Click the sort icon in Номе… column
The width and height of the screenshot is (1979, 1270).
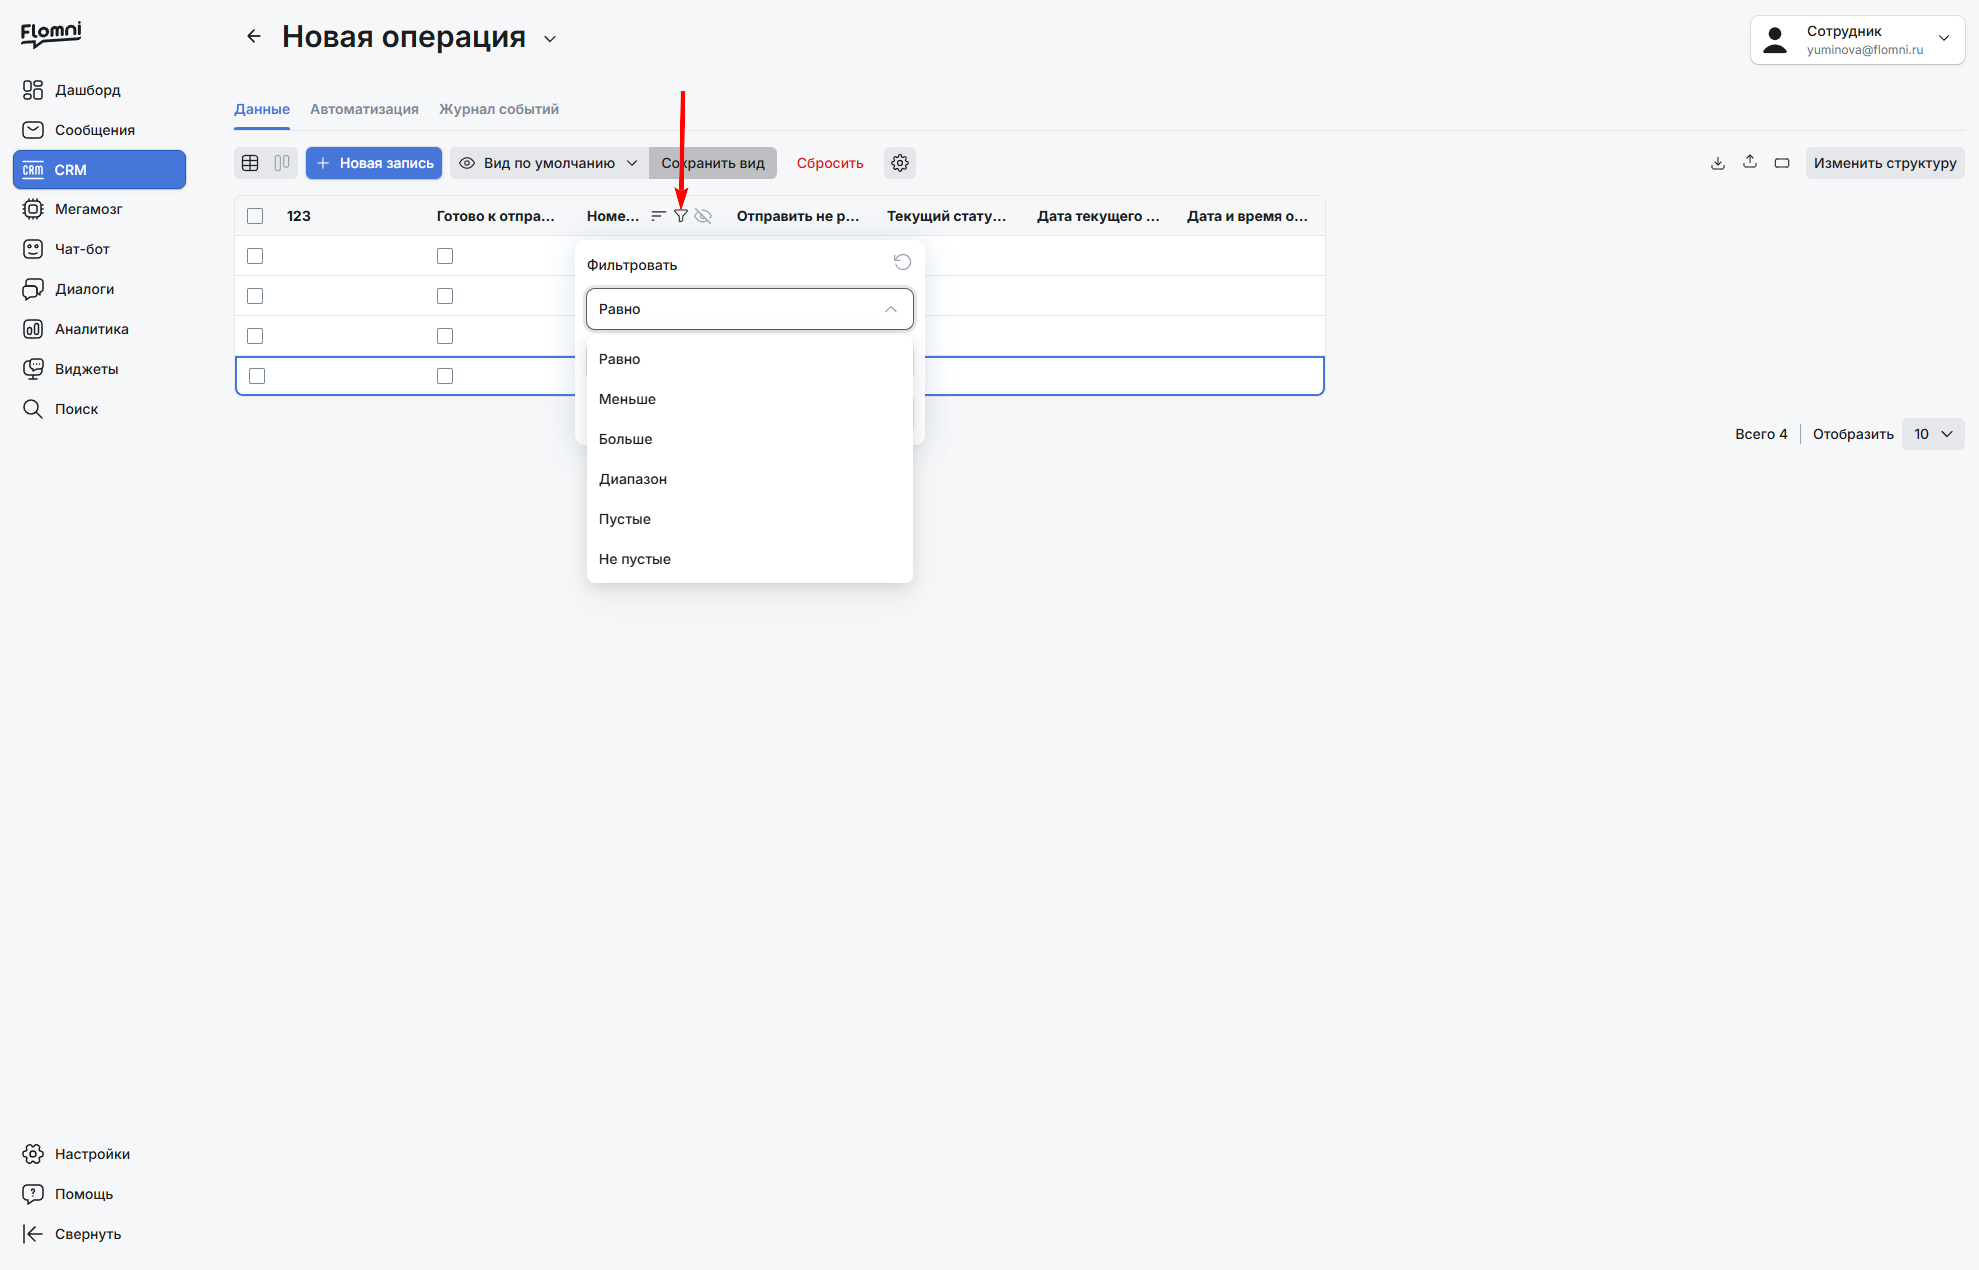[658, 216]
